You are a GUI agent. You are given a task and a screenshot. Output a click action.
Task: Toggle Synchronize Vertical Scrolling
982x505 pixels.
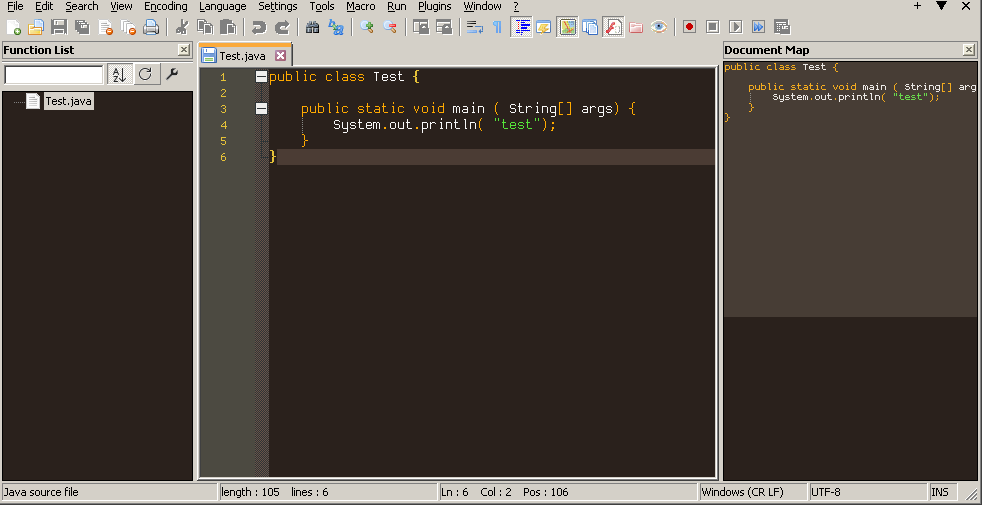pos(421,27)
